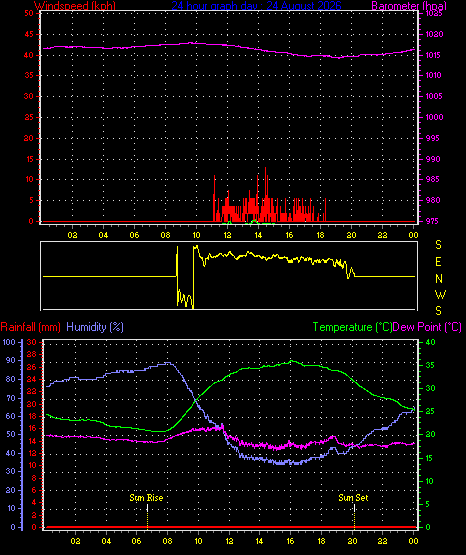Click windspeed axis value "5"
Screen dimensions: 466x555
click(31, 200)
